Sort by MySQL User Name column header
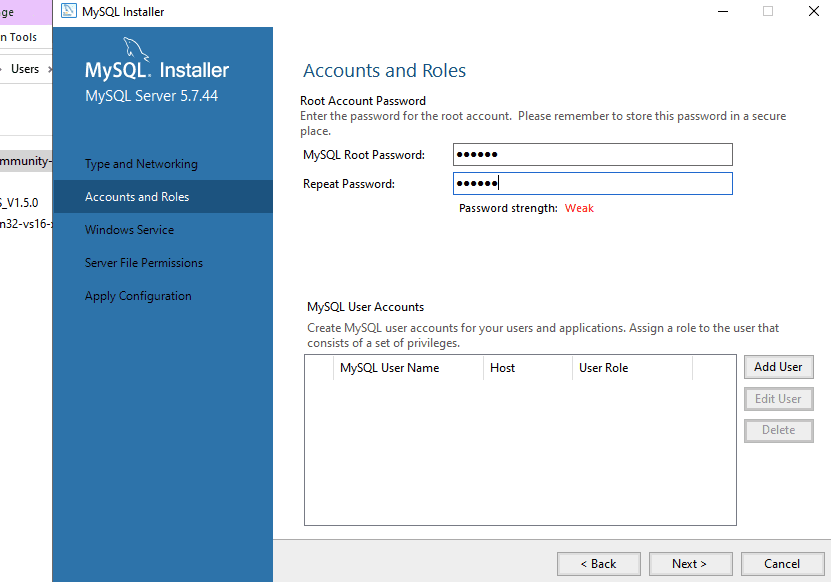This screenshot has height=582, width=831. pyautogui.click(x=390, y=368)
